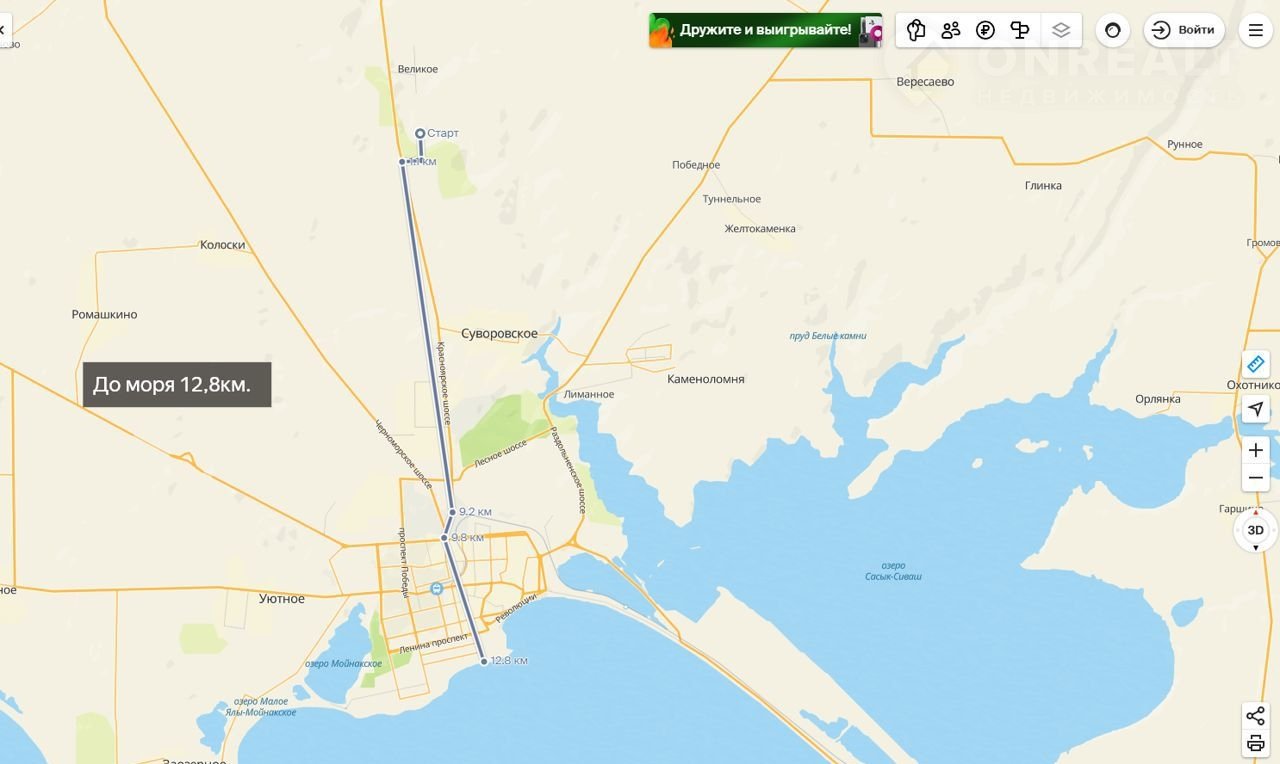
Task: Zoom out with the minus button
Action: coord(1255,479)
